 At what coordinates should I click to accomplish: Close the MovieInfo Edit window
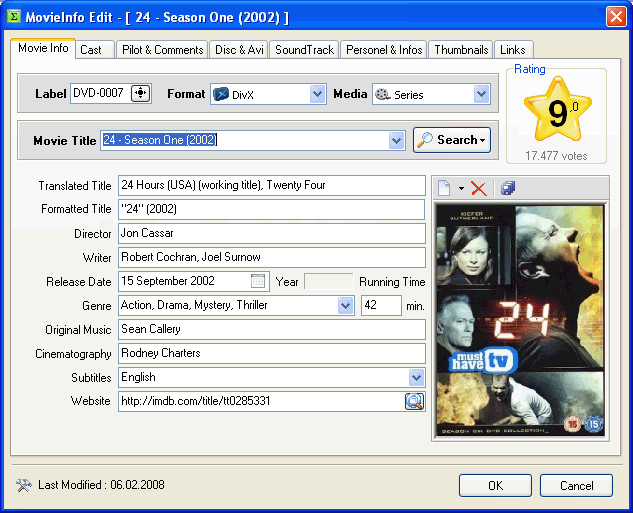point(616,17)
